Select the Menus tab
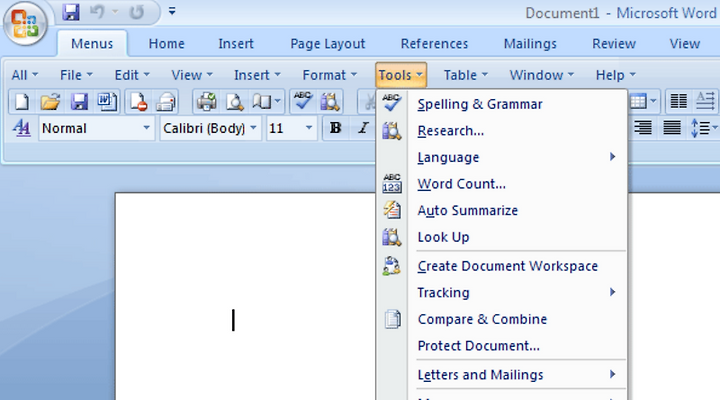This screenshot has width=720, height=400. click(92, 44)
